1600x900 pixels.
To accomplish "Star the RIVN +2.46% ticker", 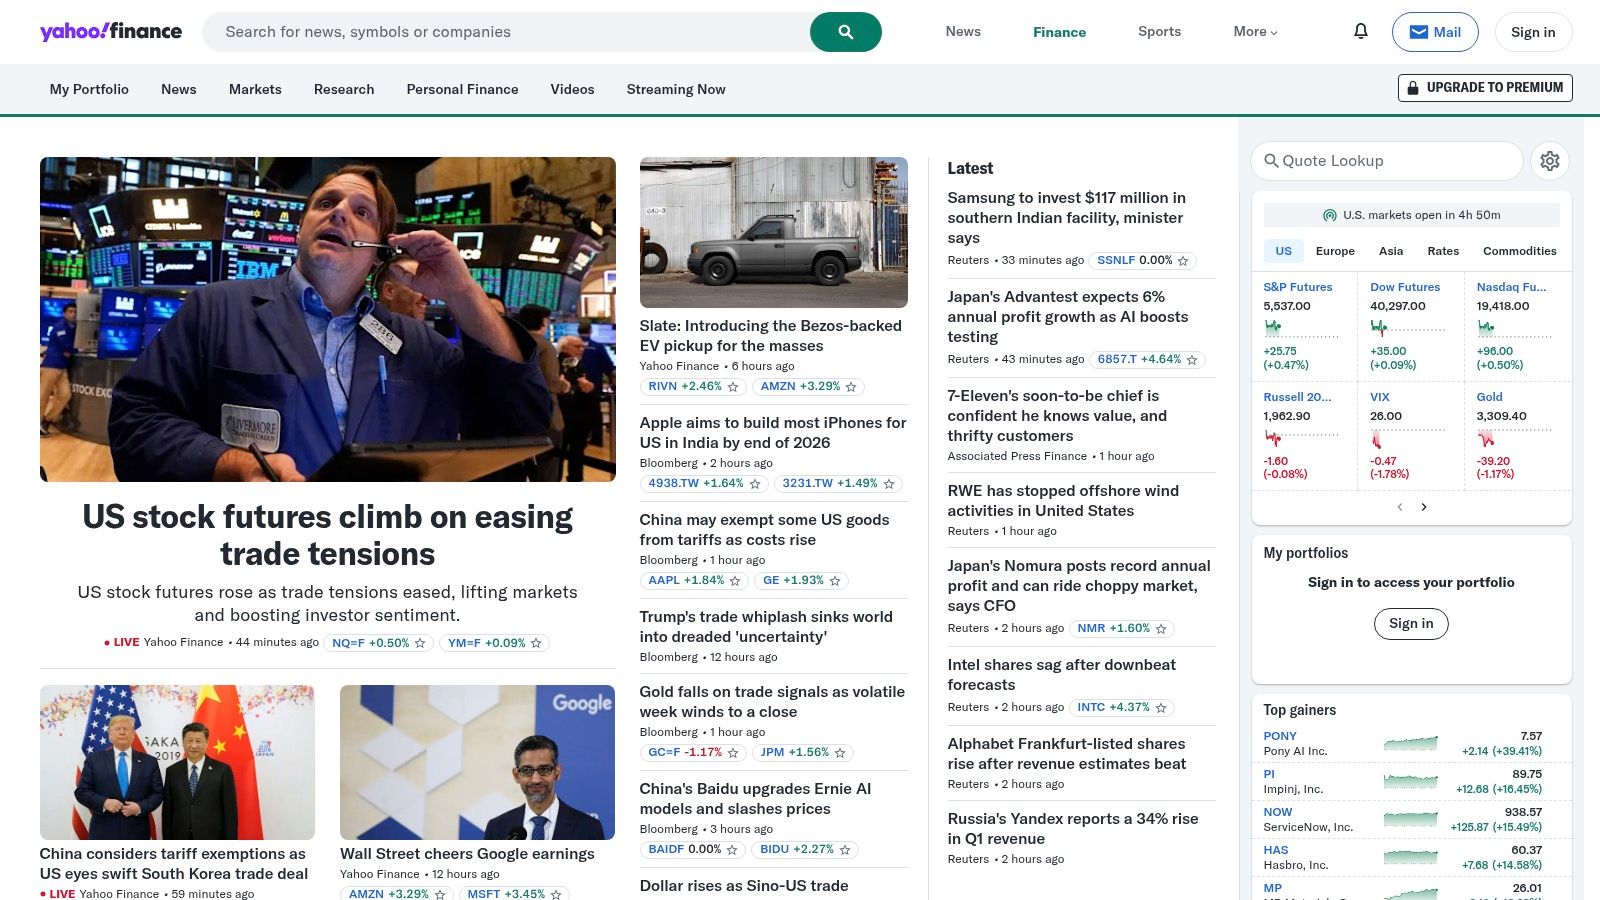I will pyautogui.click(x=733, y=387).
